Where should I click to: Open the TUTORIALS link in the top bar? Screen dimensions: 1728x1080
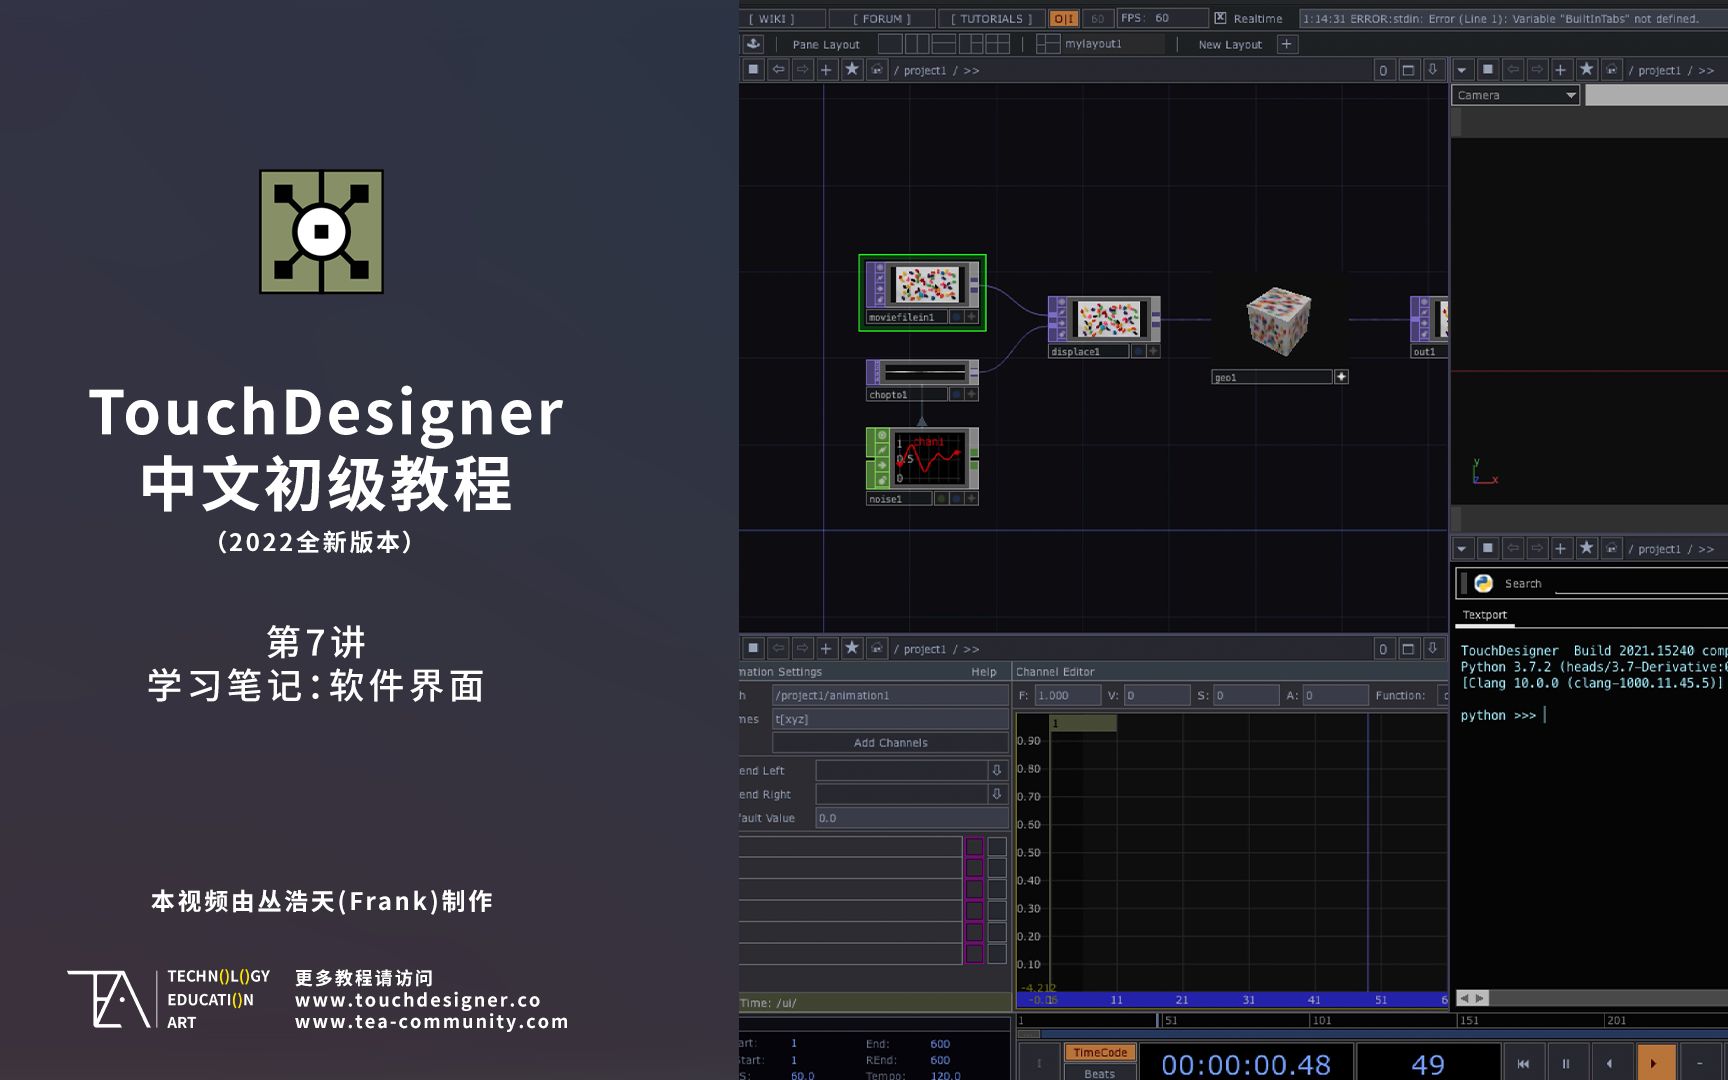[x=992, y=18]
